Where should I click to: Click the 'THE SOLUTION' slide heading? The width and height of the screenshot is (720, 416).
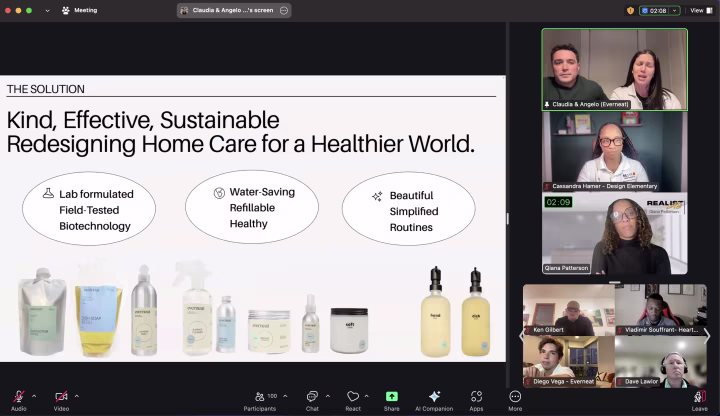45,89
